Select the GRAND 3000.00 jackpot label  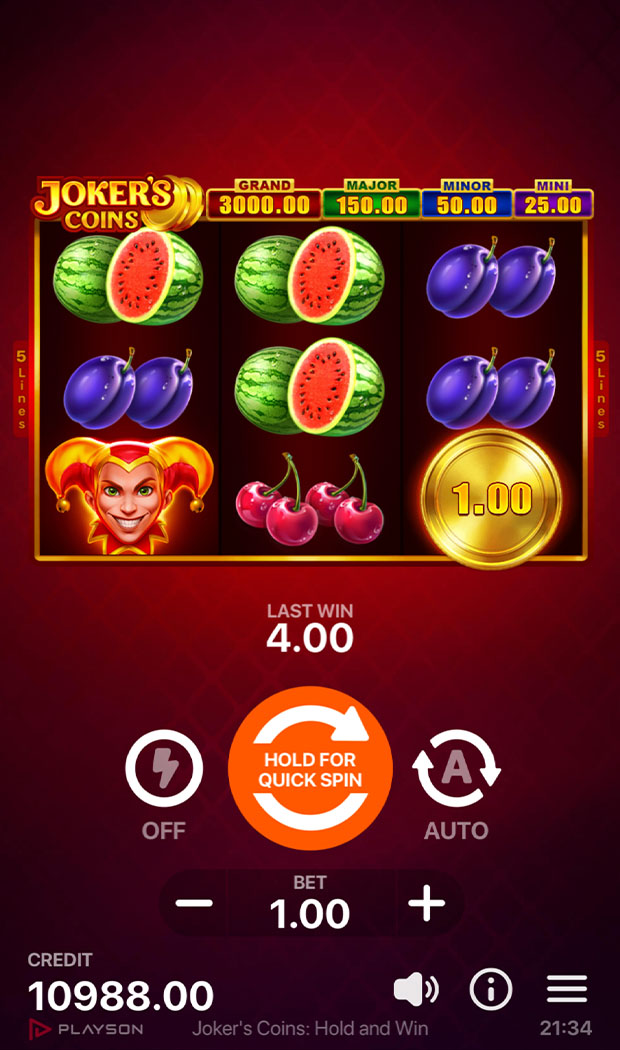(x=264, y=200)
